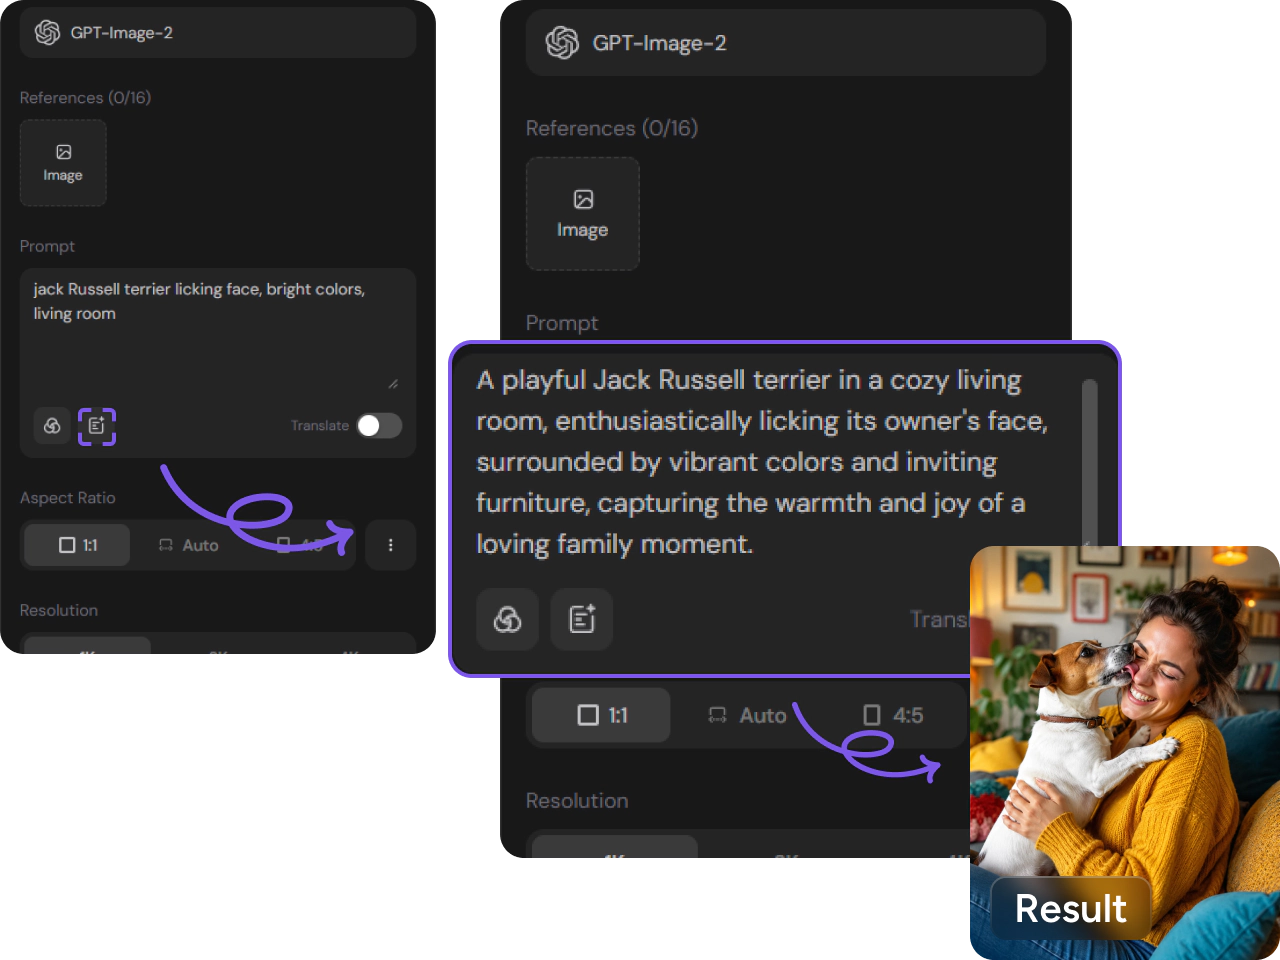Click the Resolution label in the right panel

(577, 801)
